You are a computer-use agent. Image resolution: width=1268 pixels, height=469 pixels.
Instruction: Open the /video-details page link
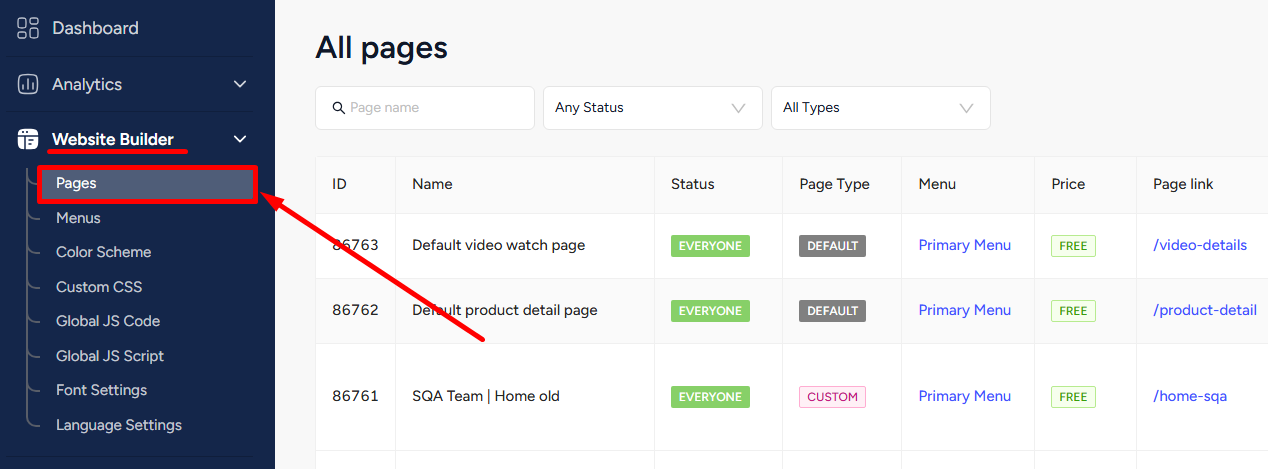(x=1200, y=245)
